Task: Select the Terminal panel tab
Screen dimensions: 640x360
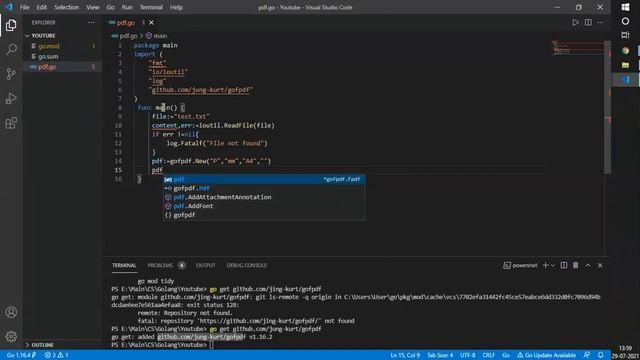Action: tap(124, 265)
